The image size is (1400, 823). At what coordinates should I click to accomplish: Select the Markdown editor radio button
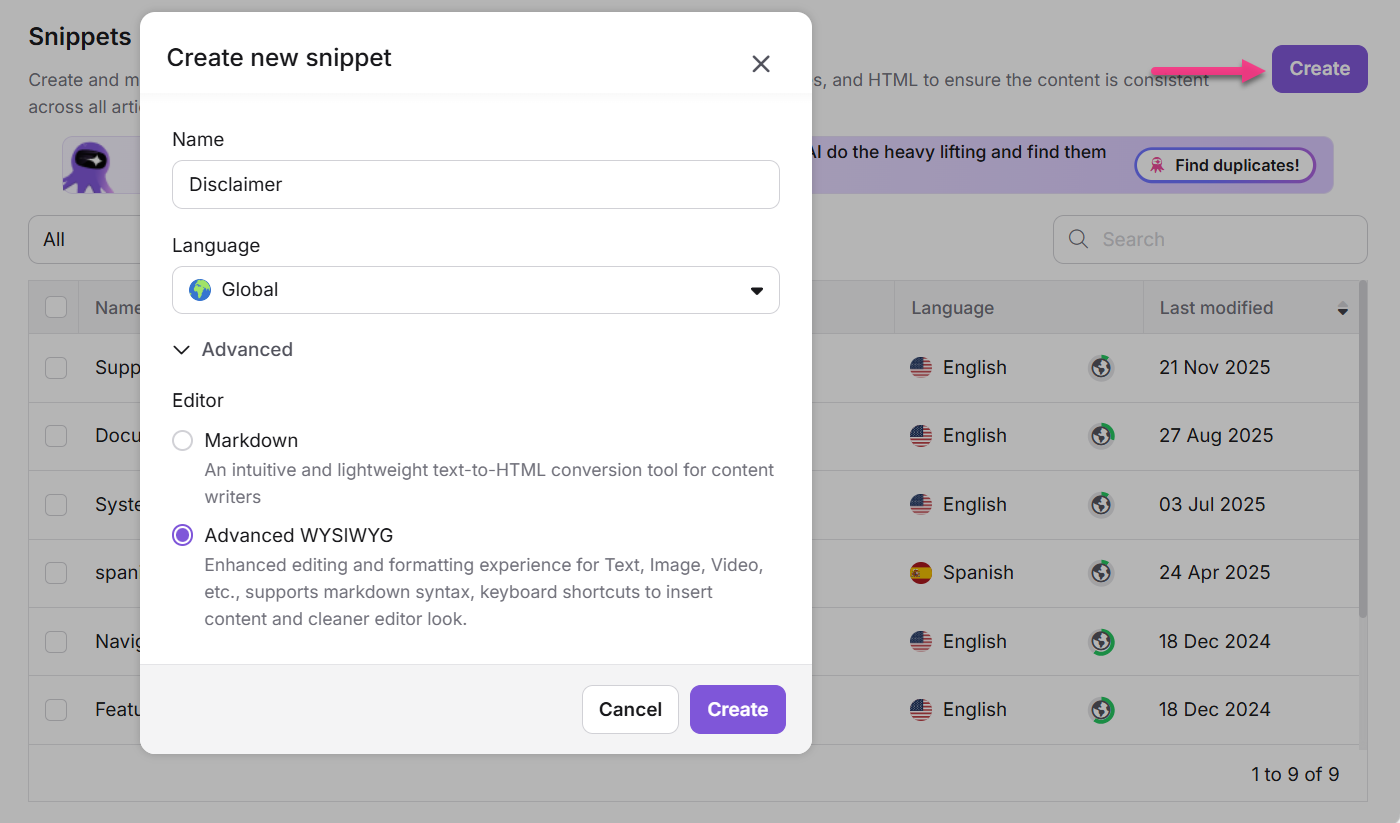click(x=182, y=440)
